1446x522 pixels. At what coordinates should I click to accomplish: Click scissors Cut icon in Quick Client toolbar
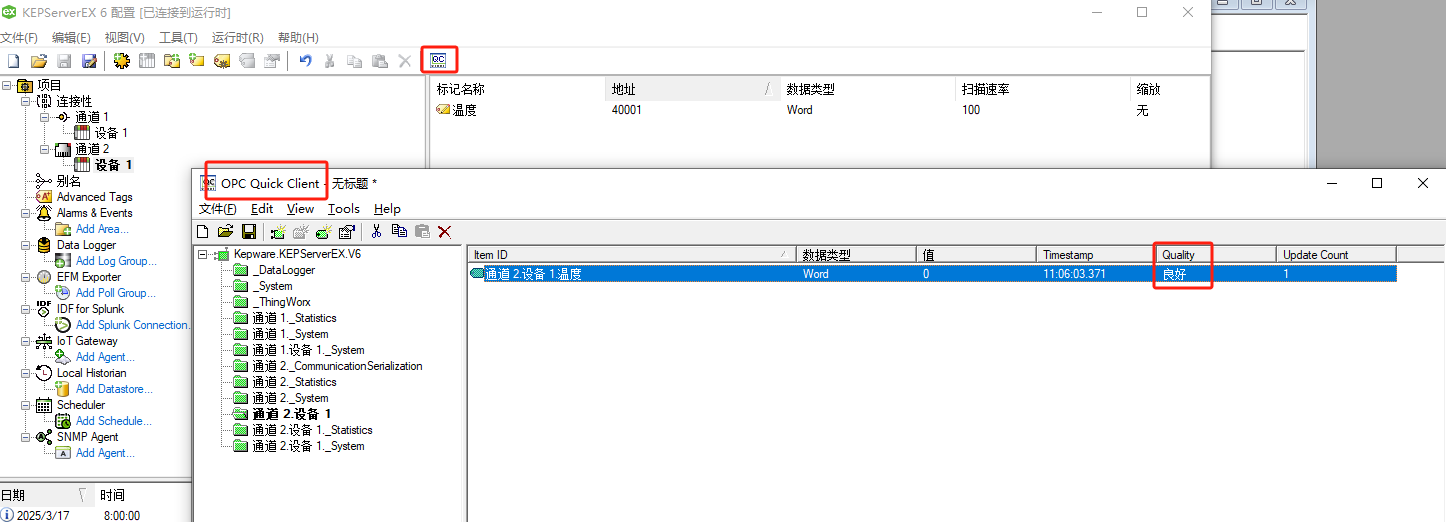tap(376, 231)
